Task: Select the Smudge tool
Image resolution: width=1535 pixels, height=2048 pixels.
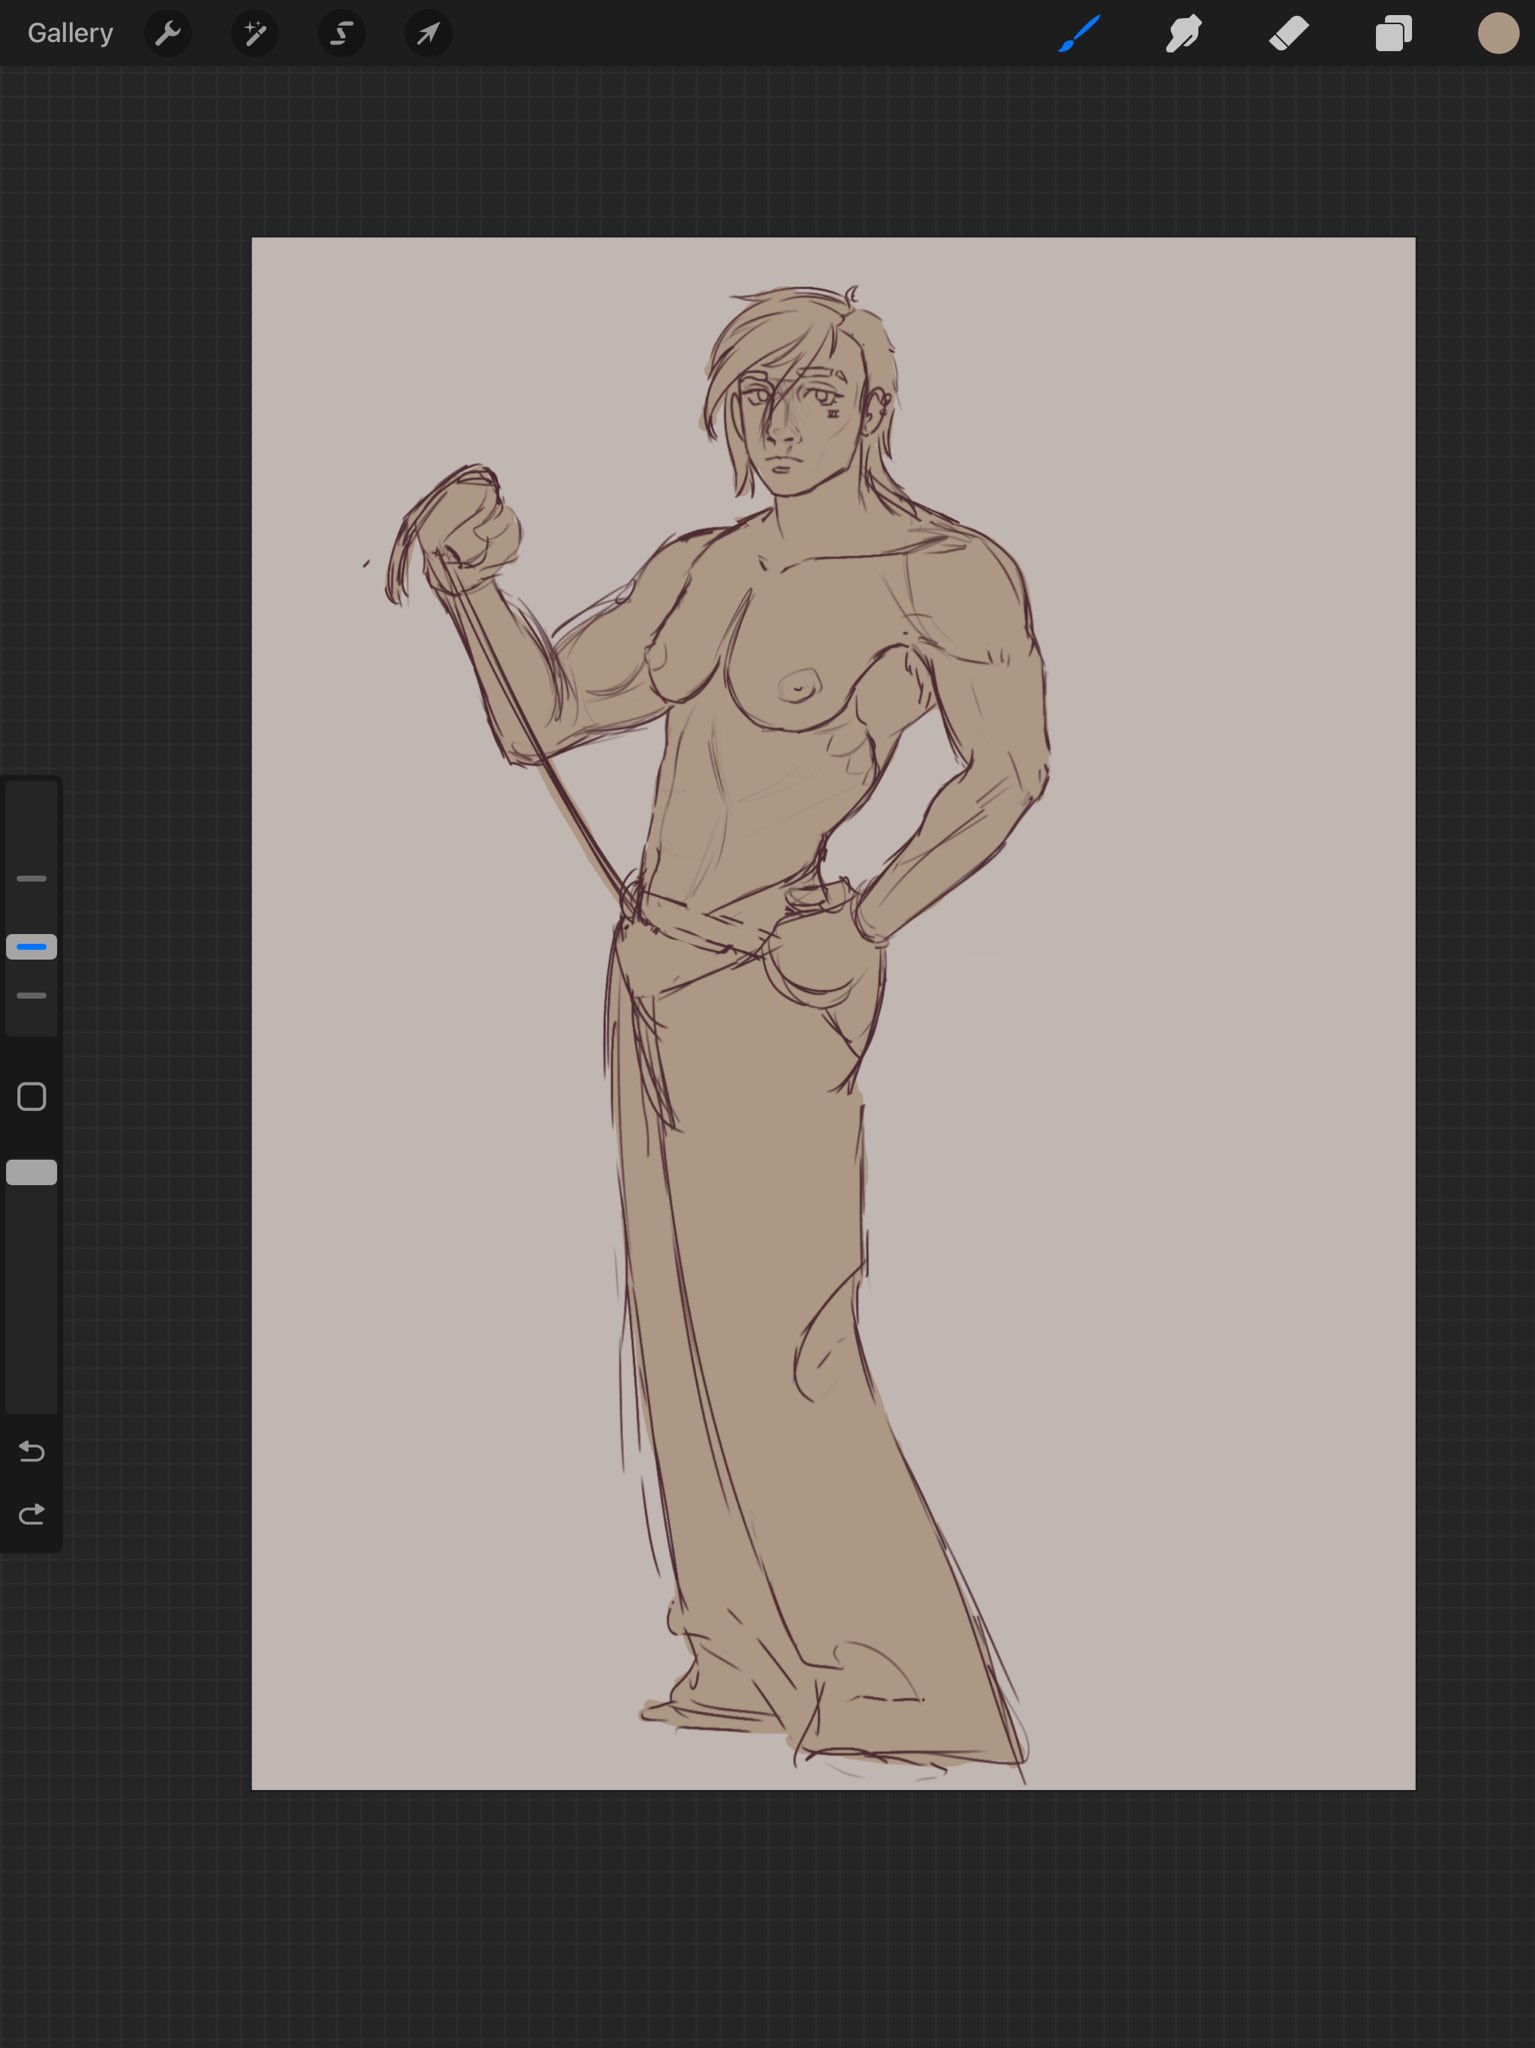Action: (1184, 33)
